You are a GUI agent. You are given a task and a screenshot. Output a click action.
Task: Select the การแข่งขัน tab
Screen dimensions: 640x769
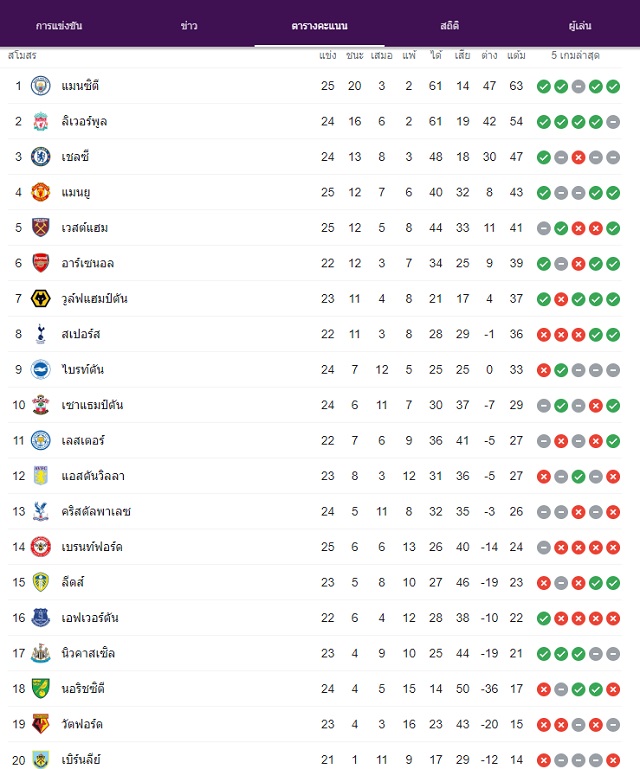[59, 26]
